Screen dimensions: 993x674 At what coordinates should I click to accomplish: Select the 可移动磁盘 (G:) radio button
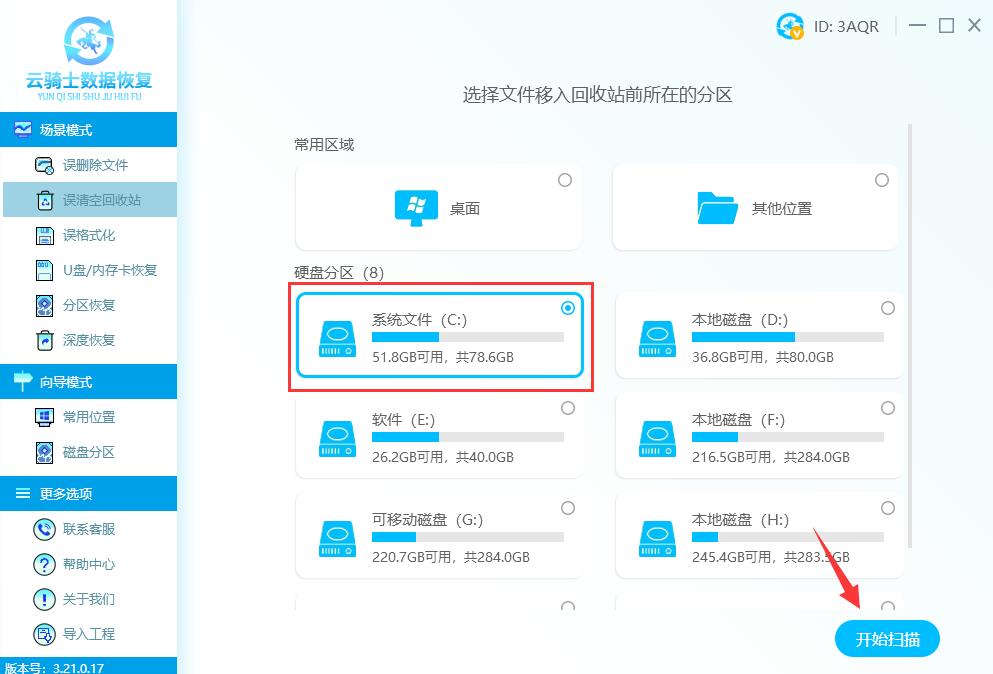(x=568, y=508)
